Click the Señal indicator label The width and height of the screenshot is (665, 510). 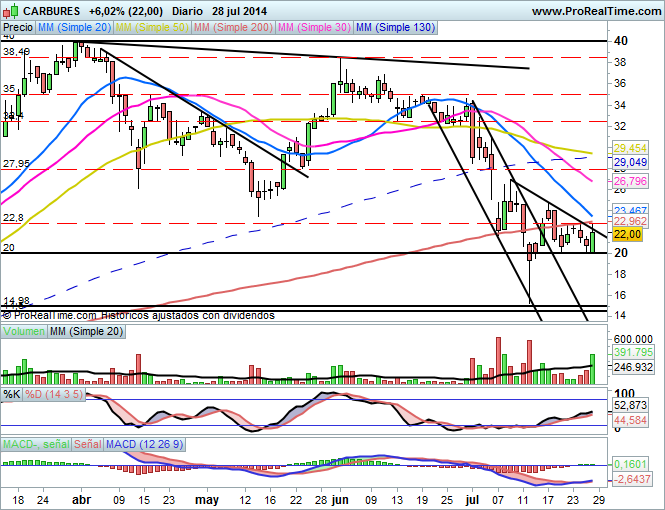pos(88,443)
